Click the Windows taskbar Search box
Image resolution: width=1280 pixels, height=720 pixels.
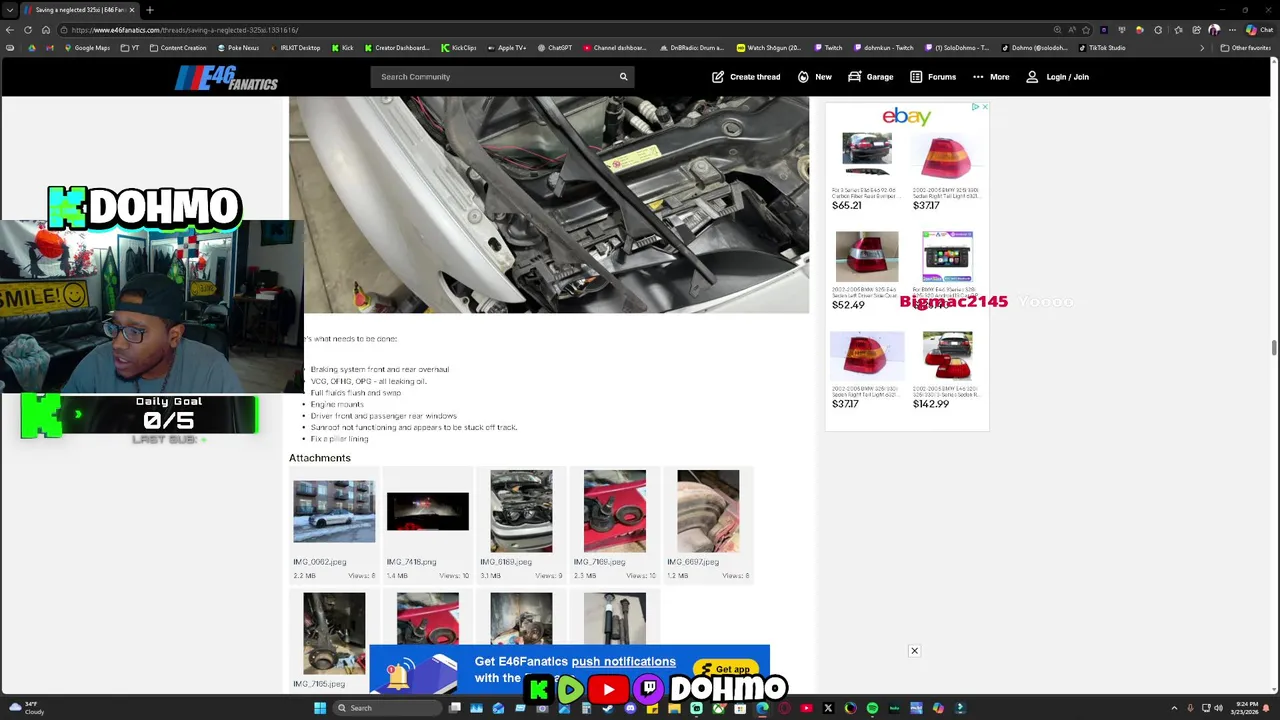coord(386,708)
